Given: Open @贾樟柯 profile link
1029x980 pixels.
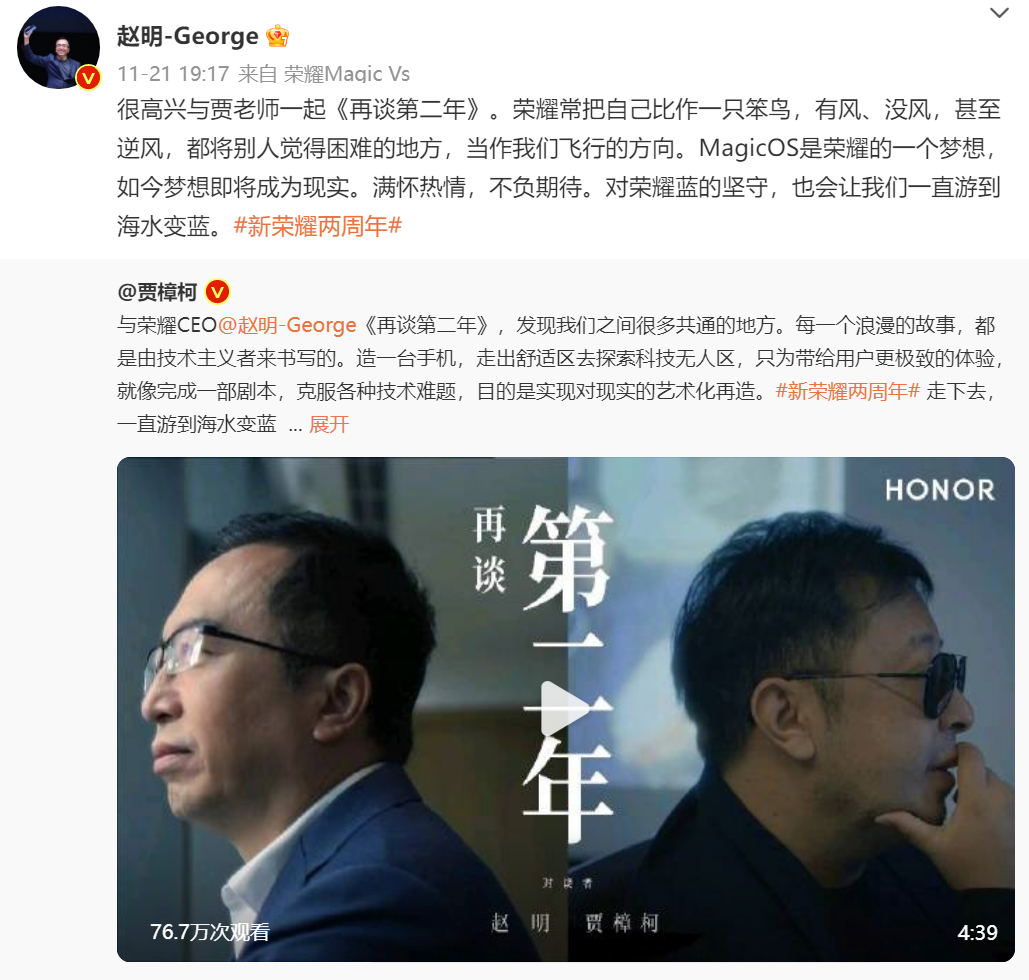Looking at the screenshot, I should (x=157, y=291).
